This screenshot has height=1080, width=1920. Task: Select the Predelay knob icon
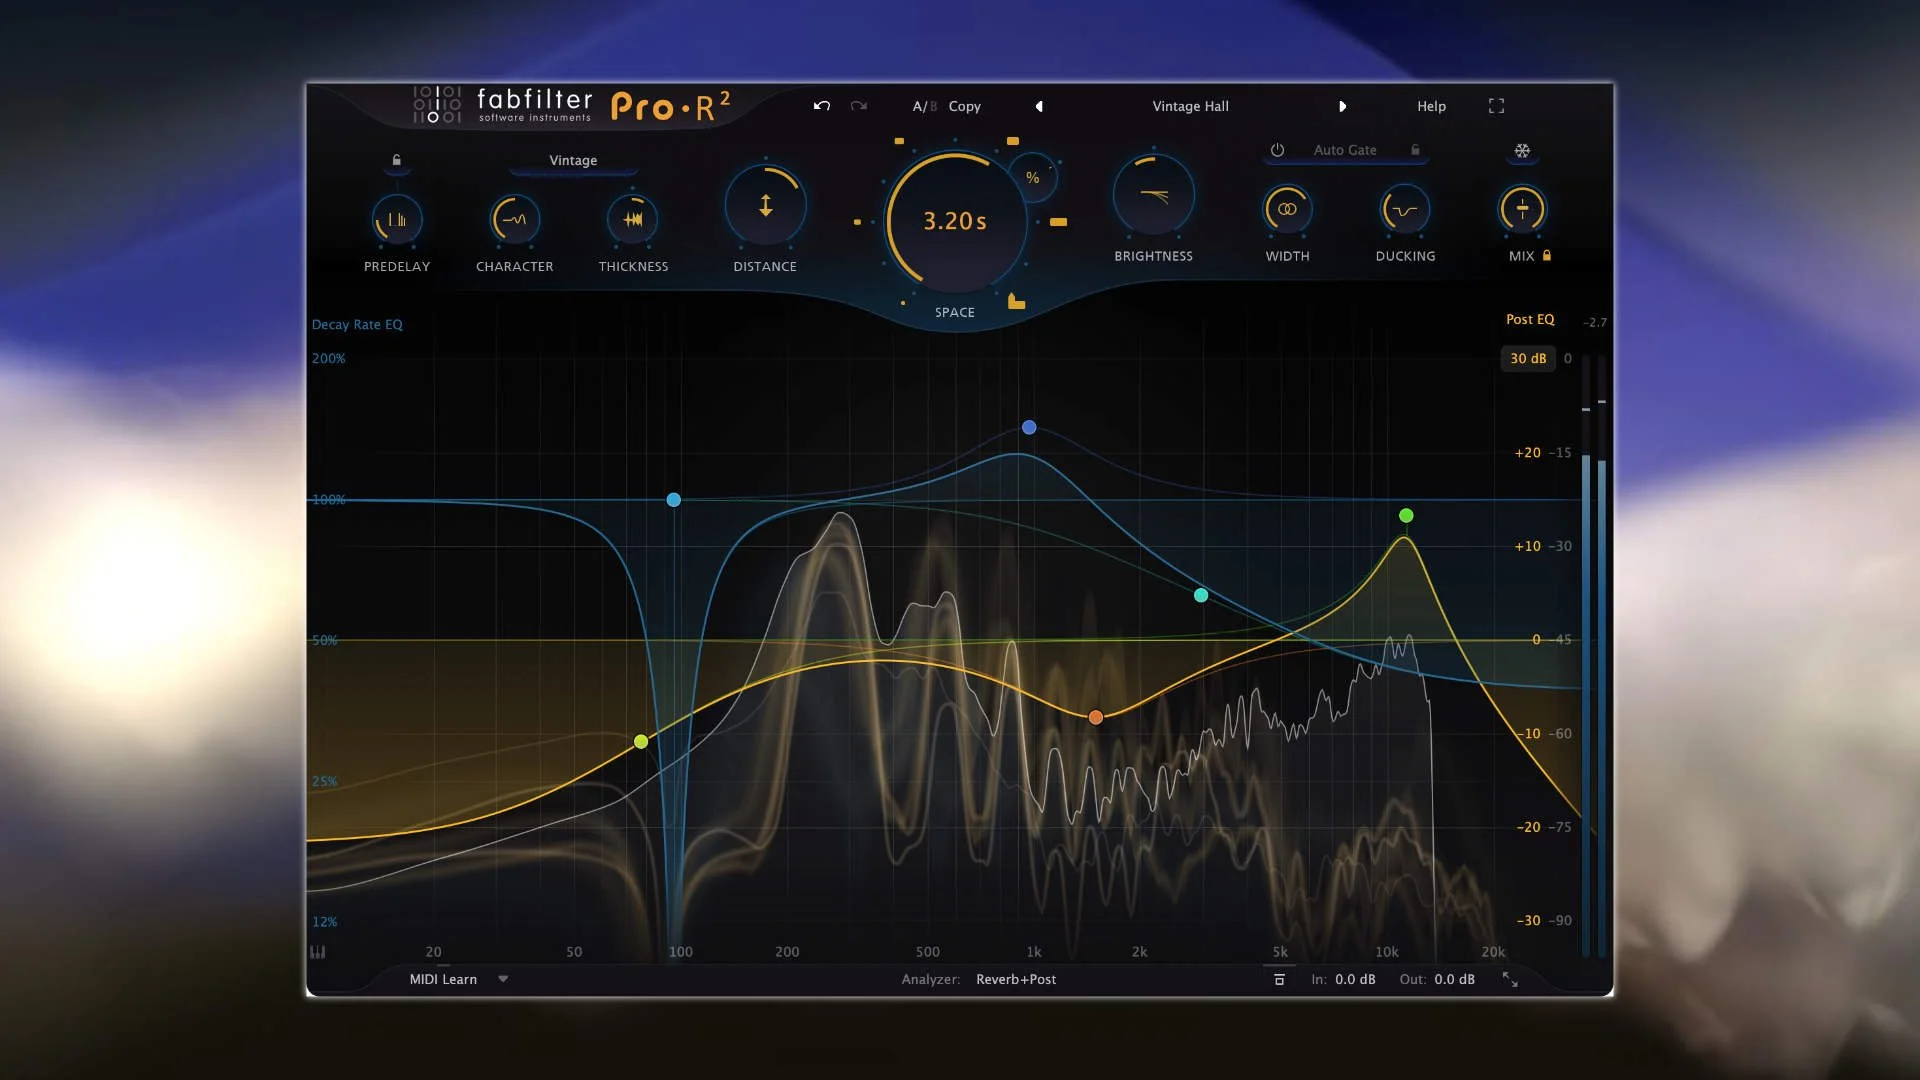396,219
